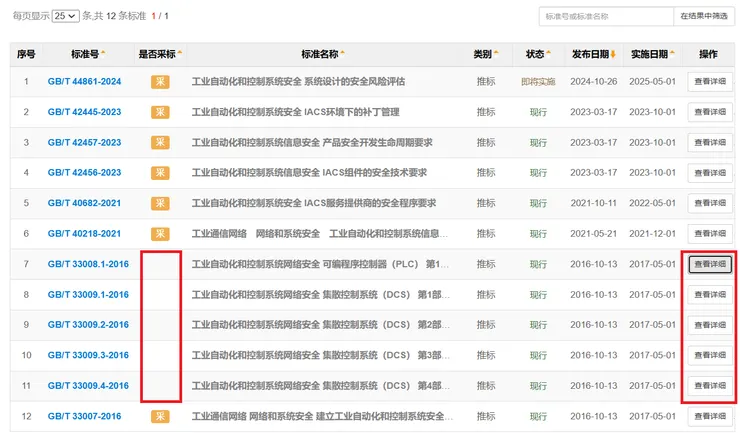Viewport: 740px width, 439px height.
Task: Sort by 类别 column header
Action: [486, 54]
